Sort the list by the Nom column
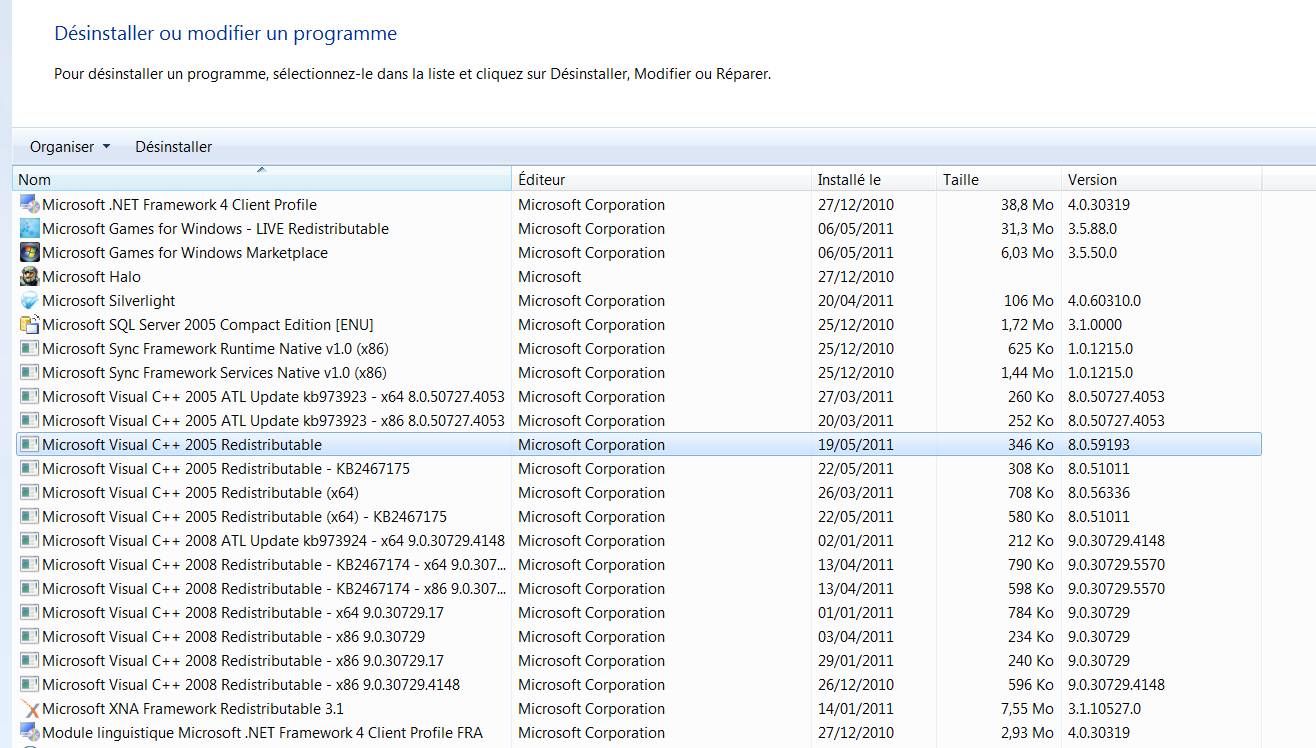This screenshot has height=748, width=1316. [x=262, y=180]
